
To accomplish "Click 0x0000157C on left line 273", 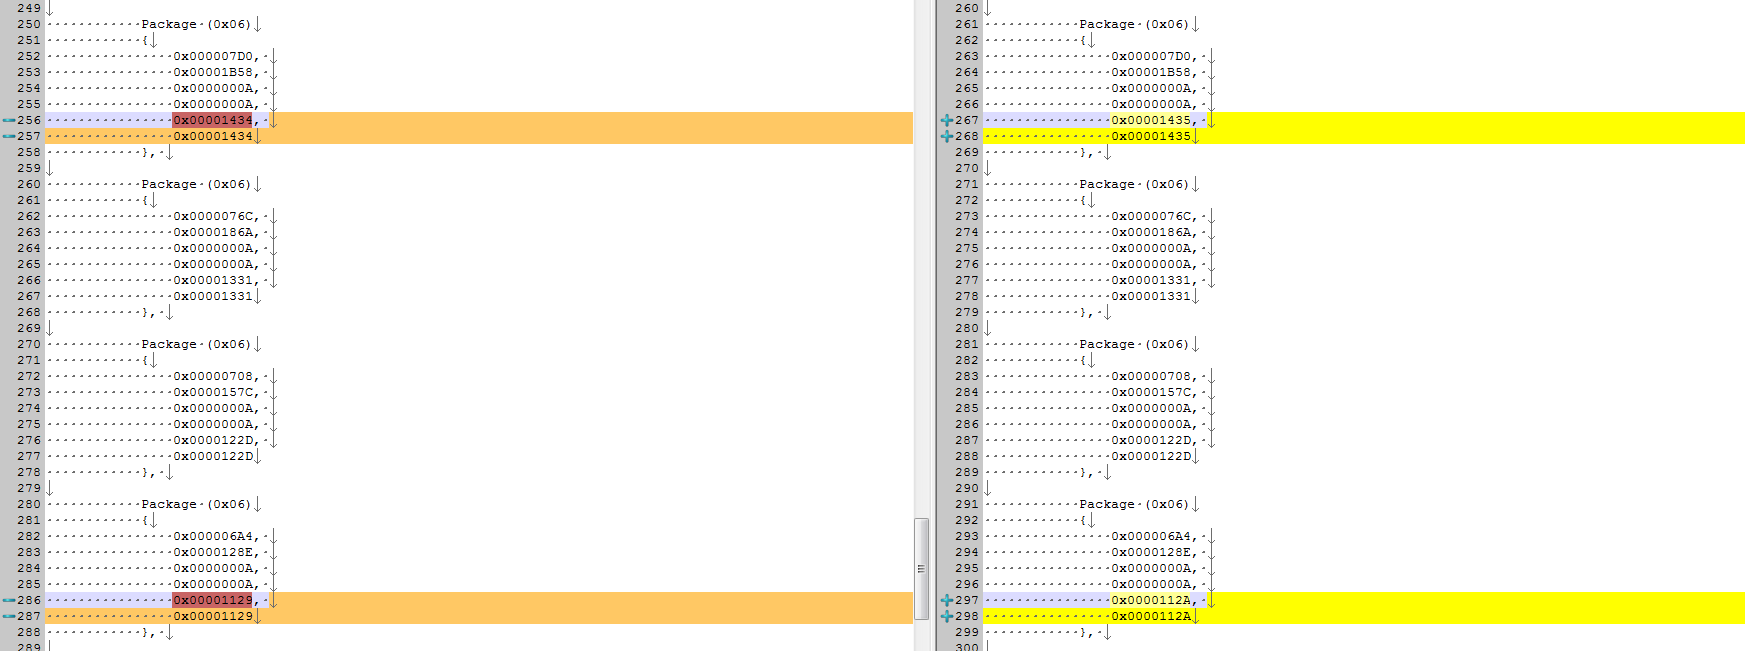I will (213, 392).
